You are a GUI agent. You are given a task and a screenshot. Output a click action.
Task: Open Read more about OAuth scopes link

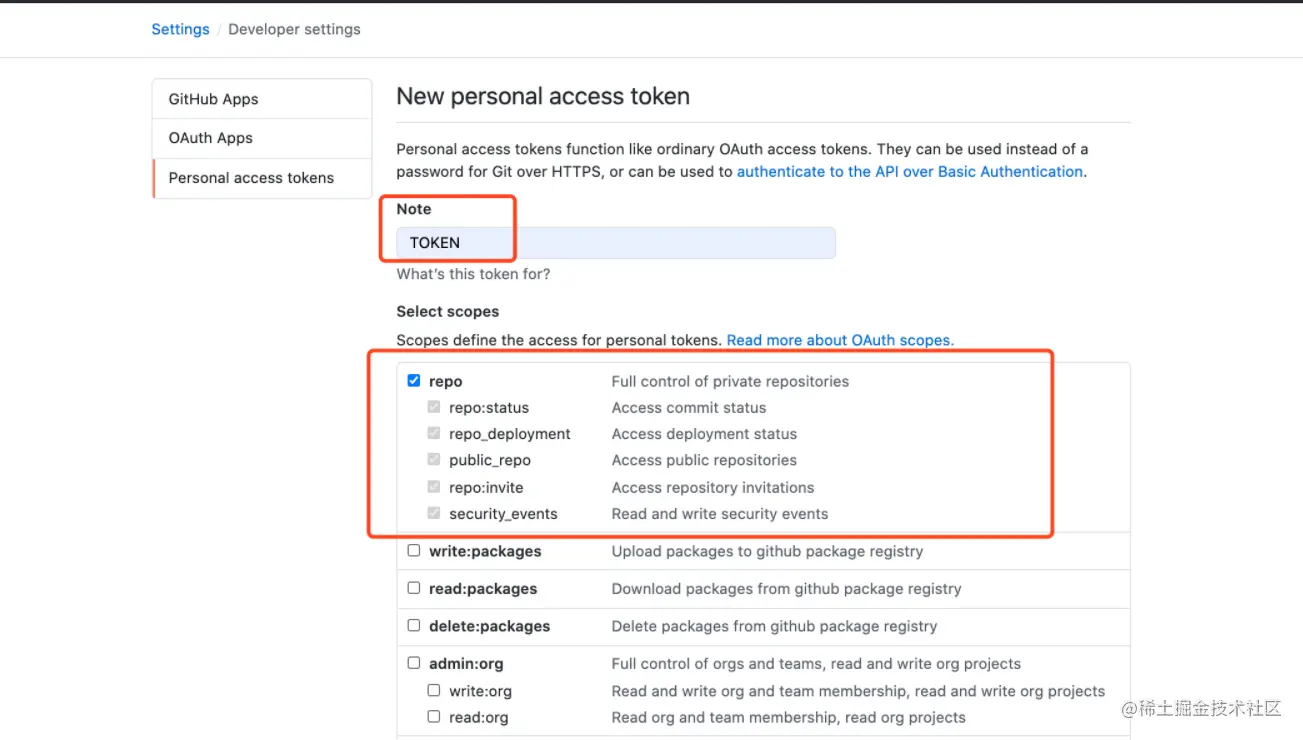pos(840,340)
